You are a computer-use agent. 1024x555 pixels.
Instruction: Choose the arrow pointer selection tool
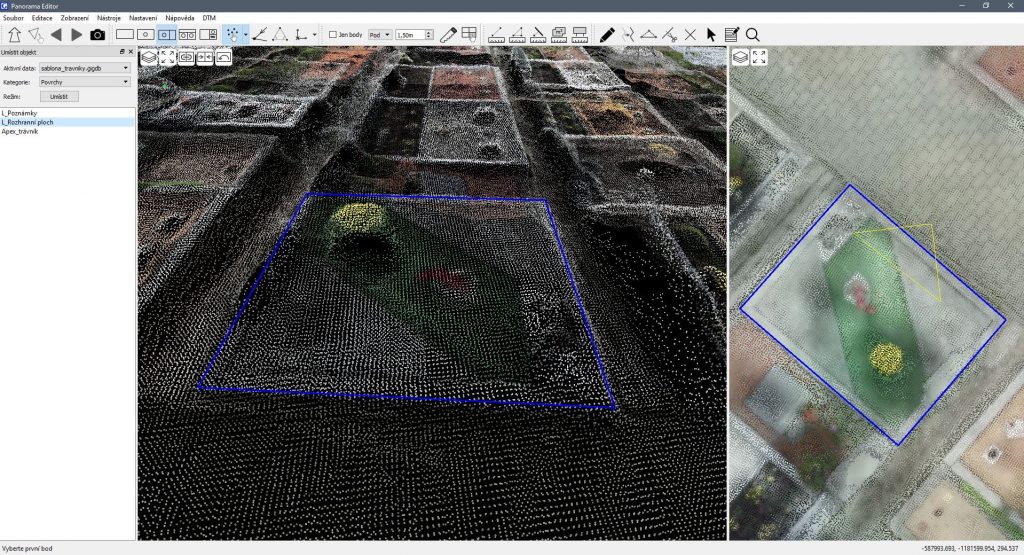711,34
